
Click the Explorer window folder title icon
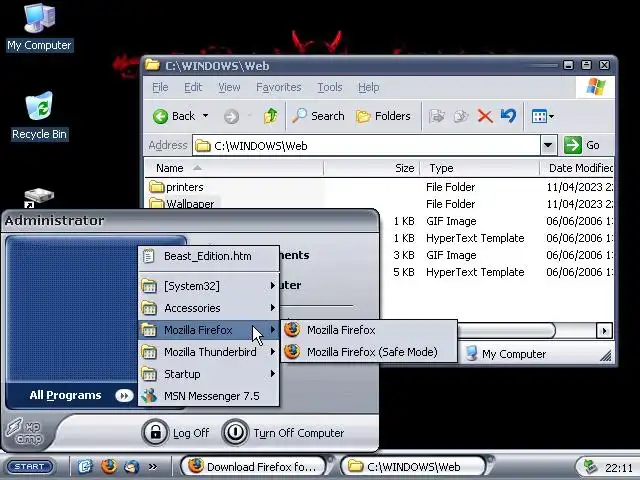pos(152,65)
